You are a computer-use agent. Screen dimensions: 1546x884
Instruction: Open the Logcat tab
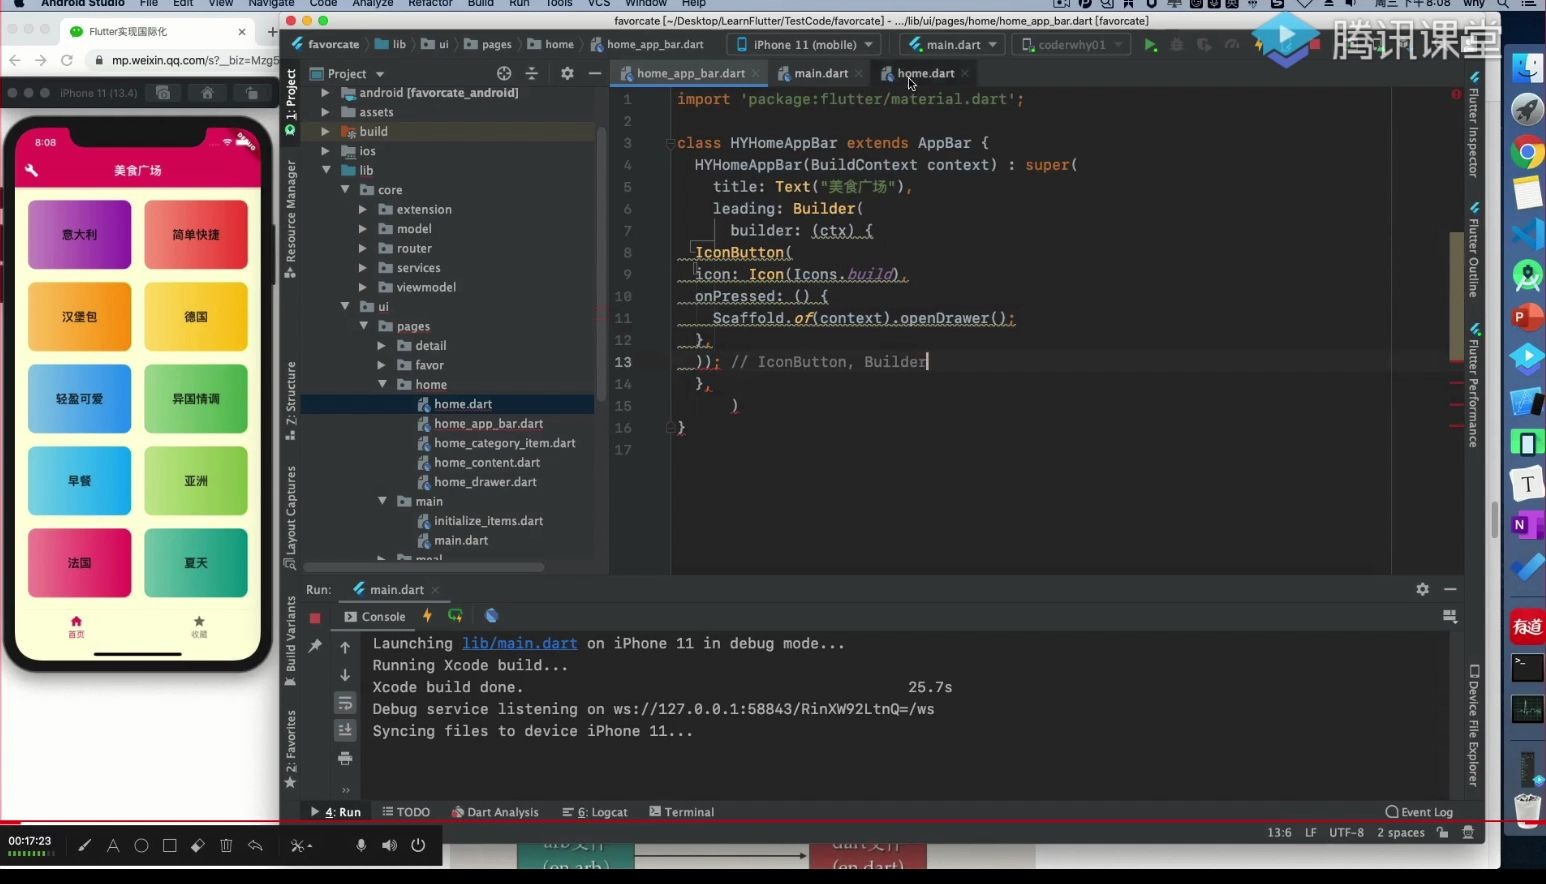coord(595,812)
